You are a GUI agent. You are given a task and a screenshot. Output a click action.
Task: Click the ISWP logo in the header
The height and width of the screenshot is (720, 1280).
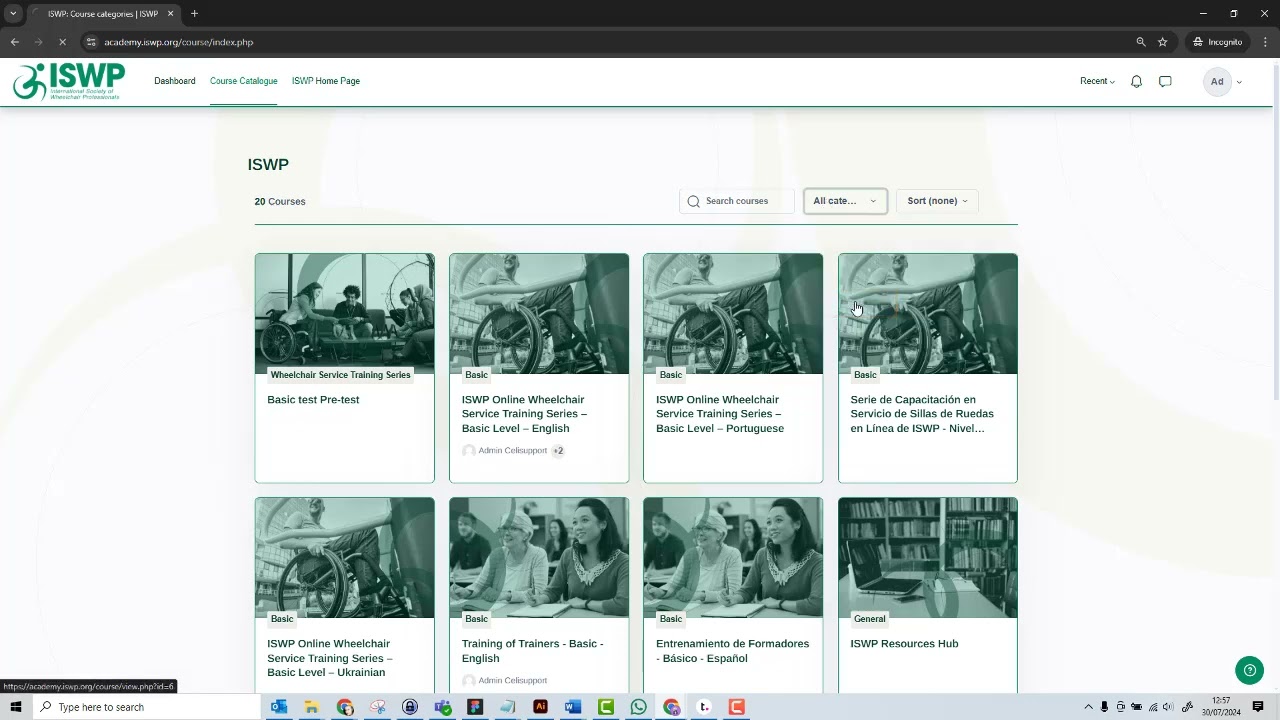69,81
